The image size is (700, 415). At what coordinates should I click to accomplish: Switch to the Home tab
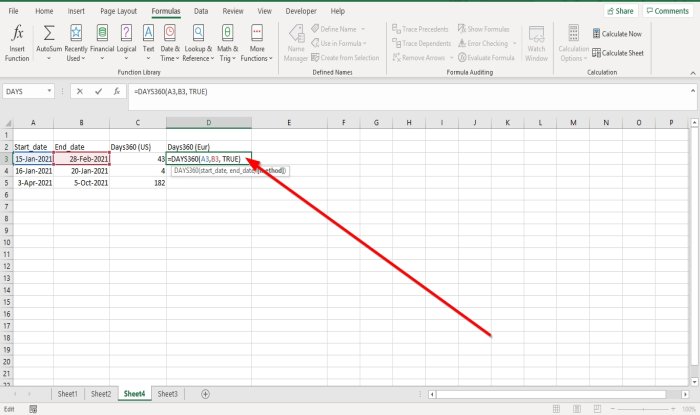[x=44, y=11]
